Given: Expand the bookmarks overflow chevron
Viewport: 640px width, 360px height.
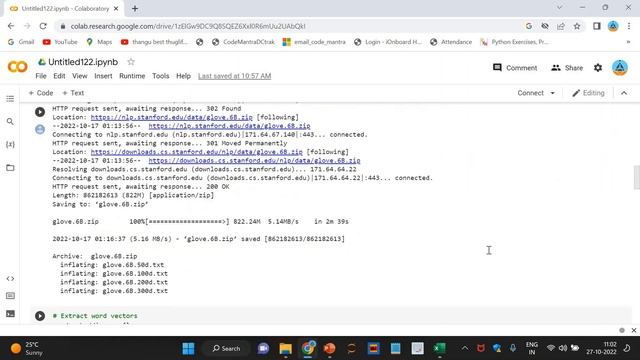Looking at the screenshot, I should [x=628, y=42].
